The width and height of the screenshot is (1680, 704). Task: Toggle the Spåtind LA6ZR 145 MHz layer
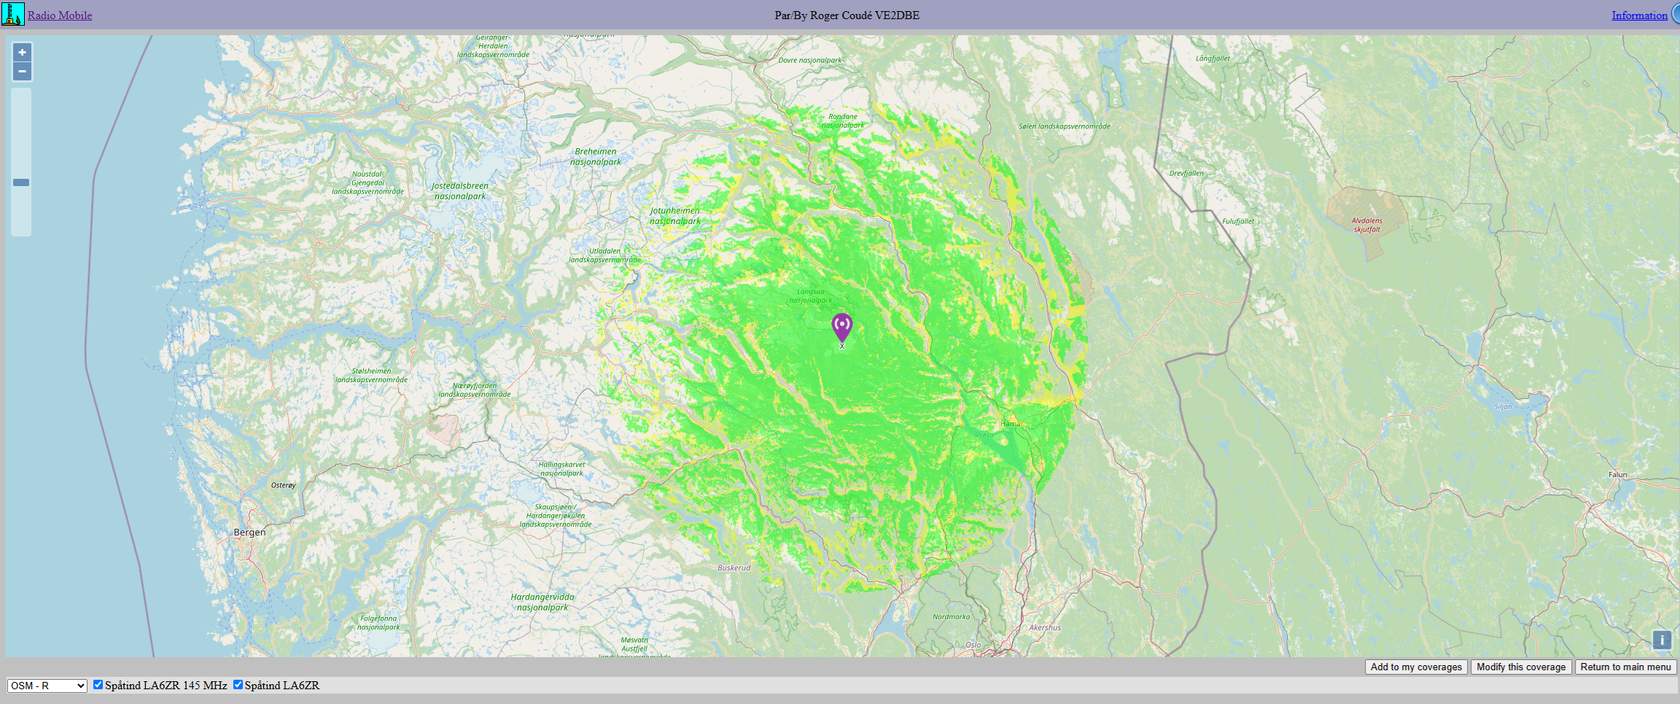point(98,685)
